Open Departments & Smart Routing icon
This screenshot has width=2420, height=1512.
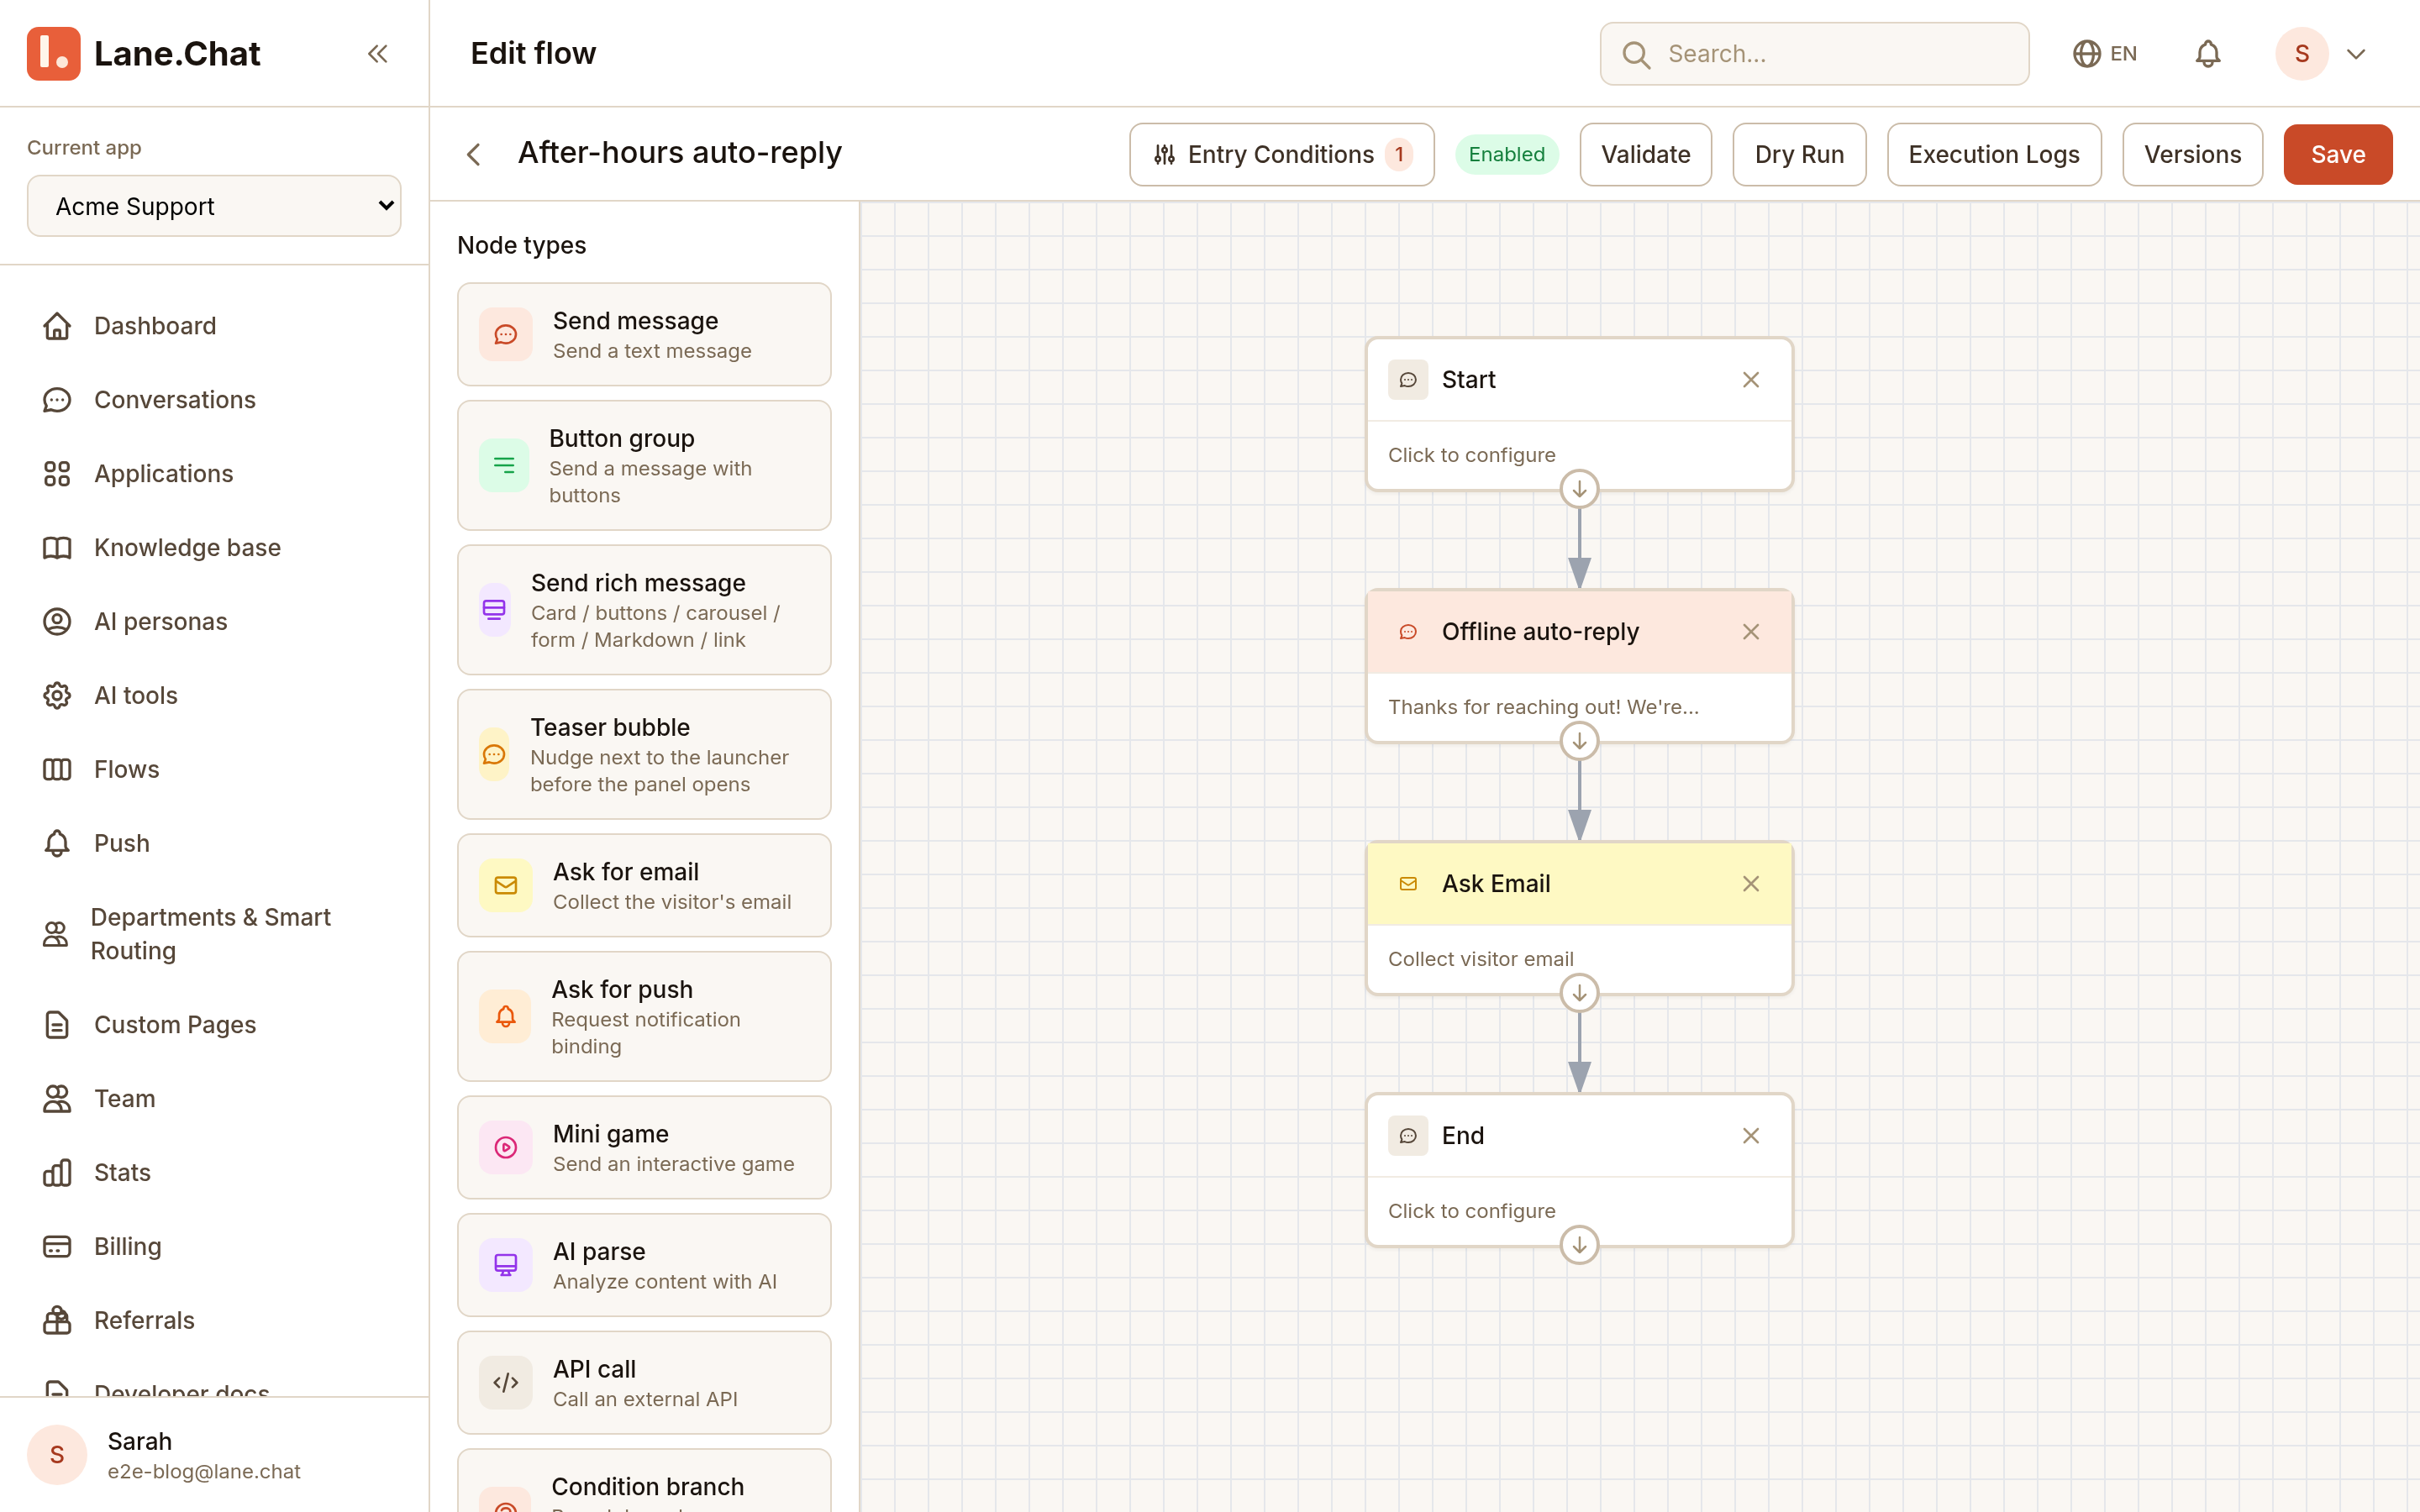pyautogui.click(x=55, y=934)
